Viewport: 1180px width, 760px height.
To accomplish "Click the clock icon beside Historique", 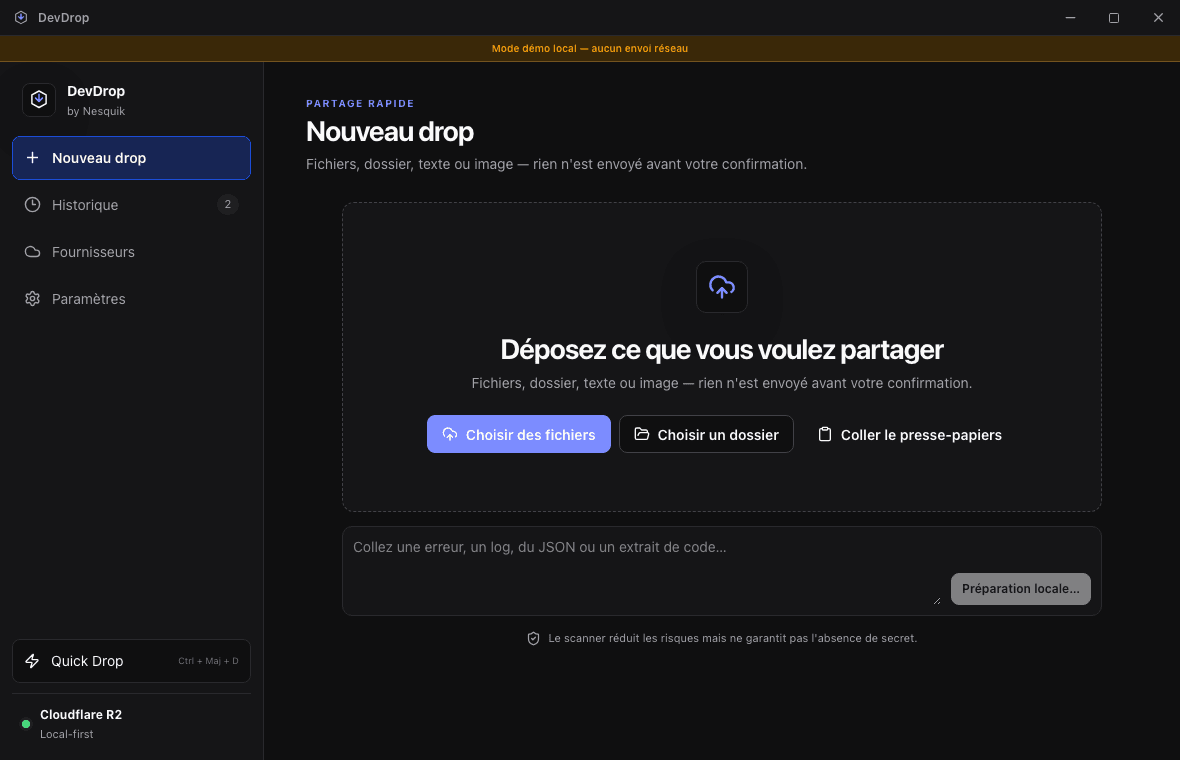I will 32,205.
